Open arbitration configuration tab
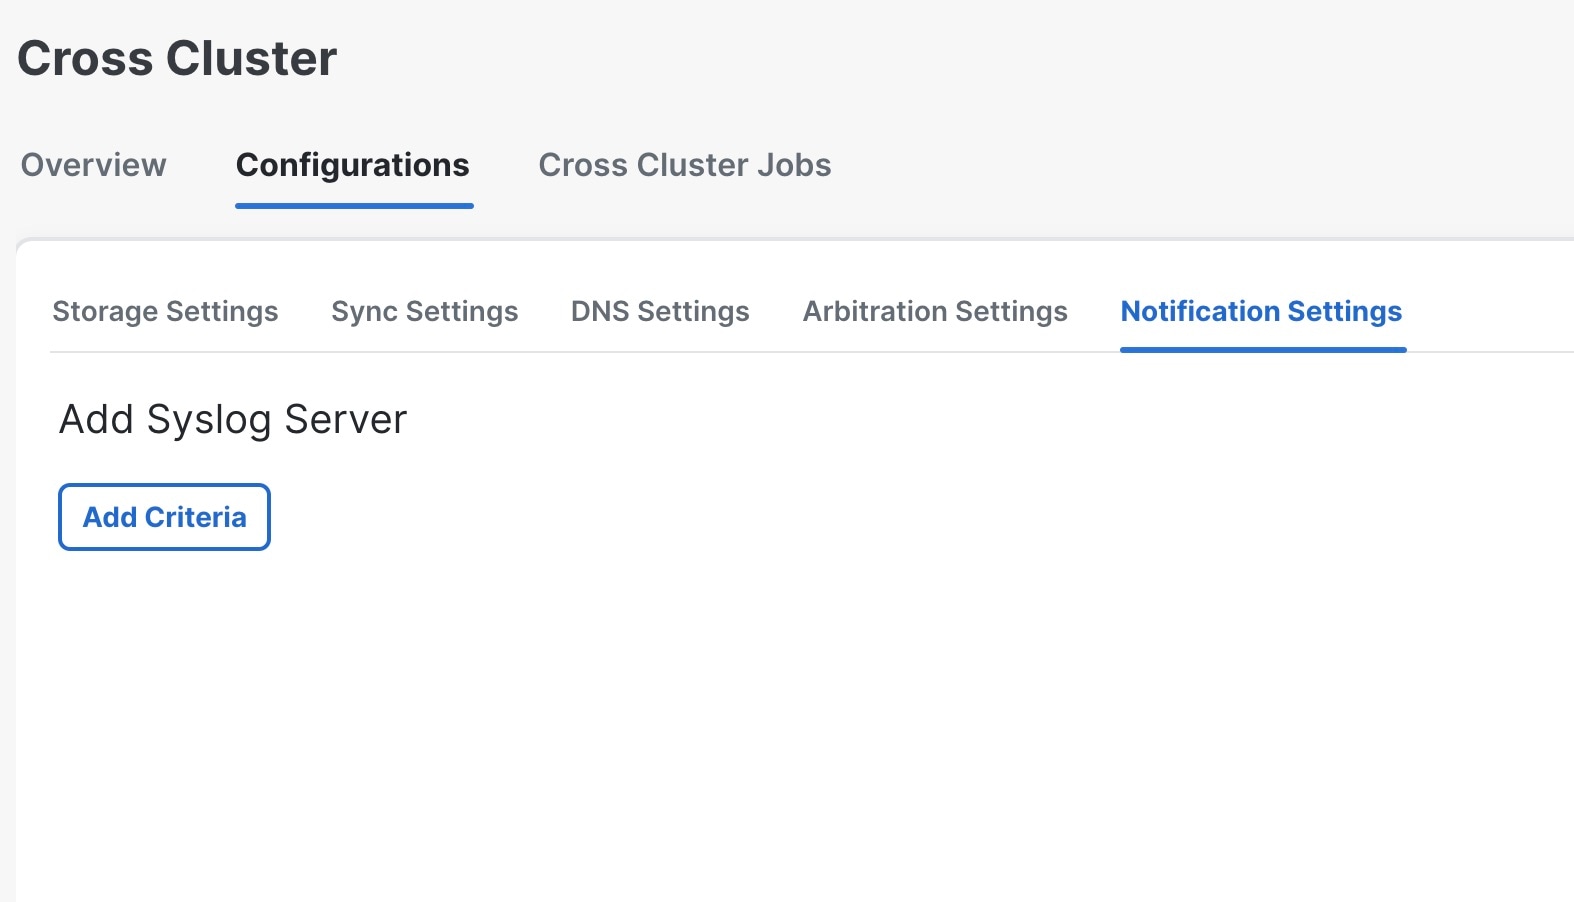1574x902 pixels. click(x=935, y=311)
